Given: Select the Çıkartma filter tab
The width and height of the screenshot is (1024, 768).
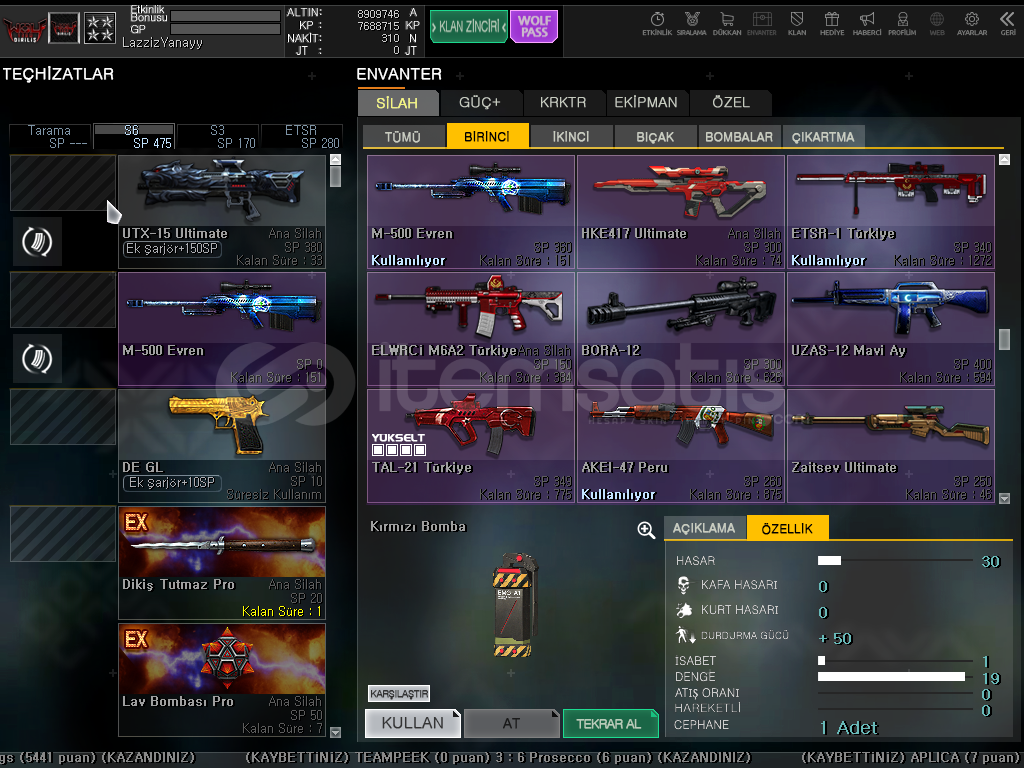Looking at the screenshot, I should coord(823,136).
